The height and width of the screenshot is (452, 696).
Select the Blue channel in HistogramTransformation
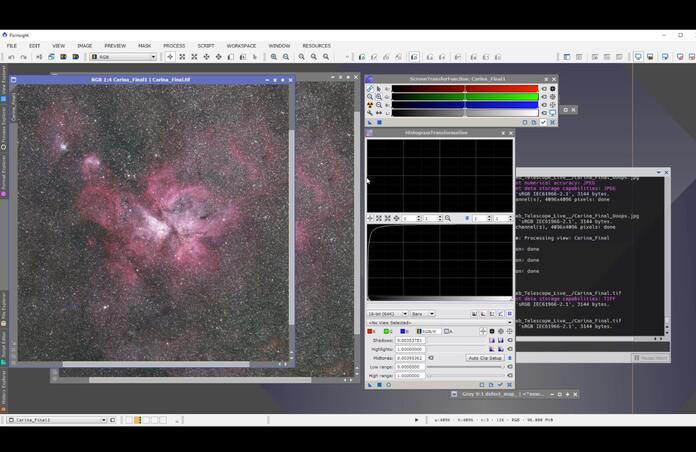point(404,331)
